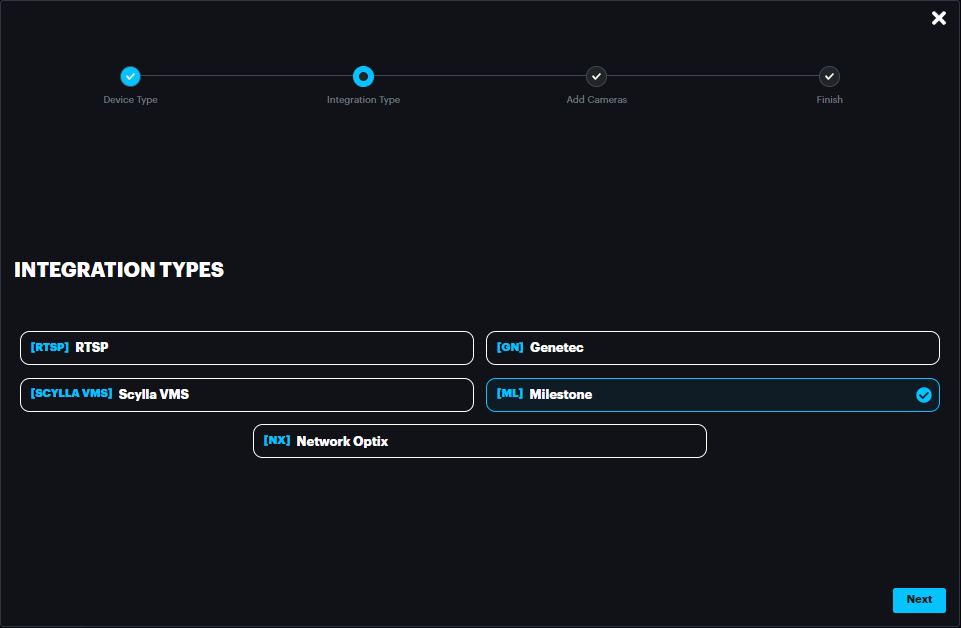Click the Add Cameras step circle
The height and width of the screenshot is (628, 961).
596,76
